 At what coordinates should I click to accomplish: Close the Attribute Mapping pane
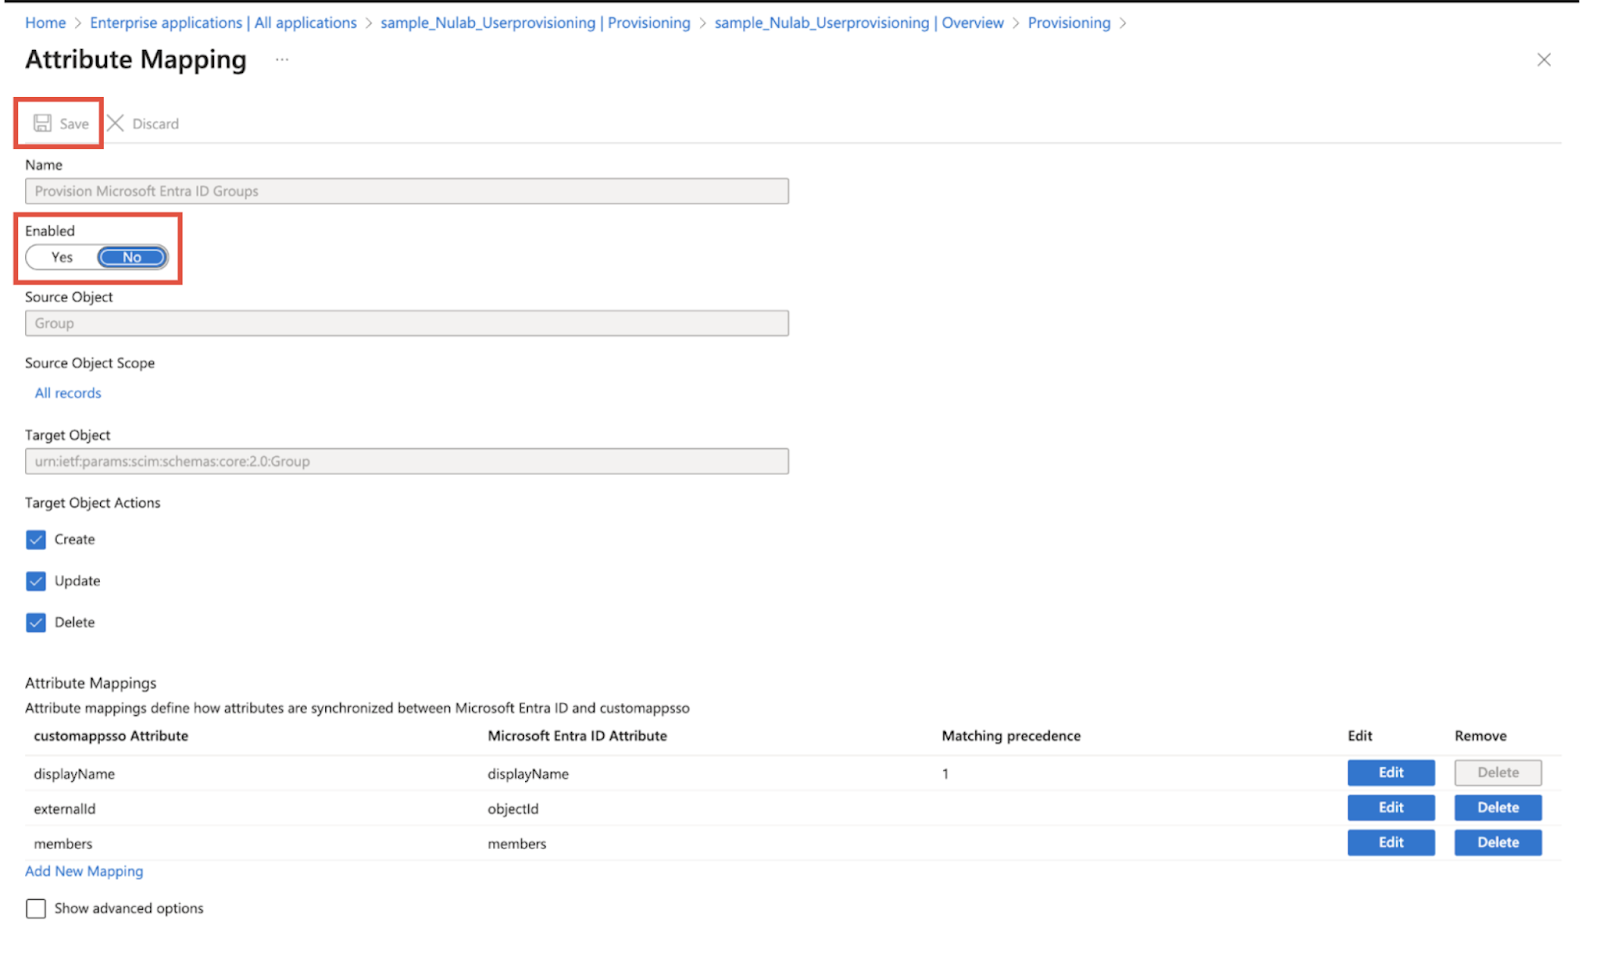click(x=1543, y=60)
